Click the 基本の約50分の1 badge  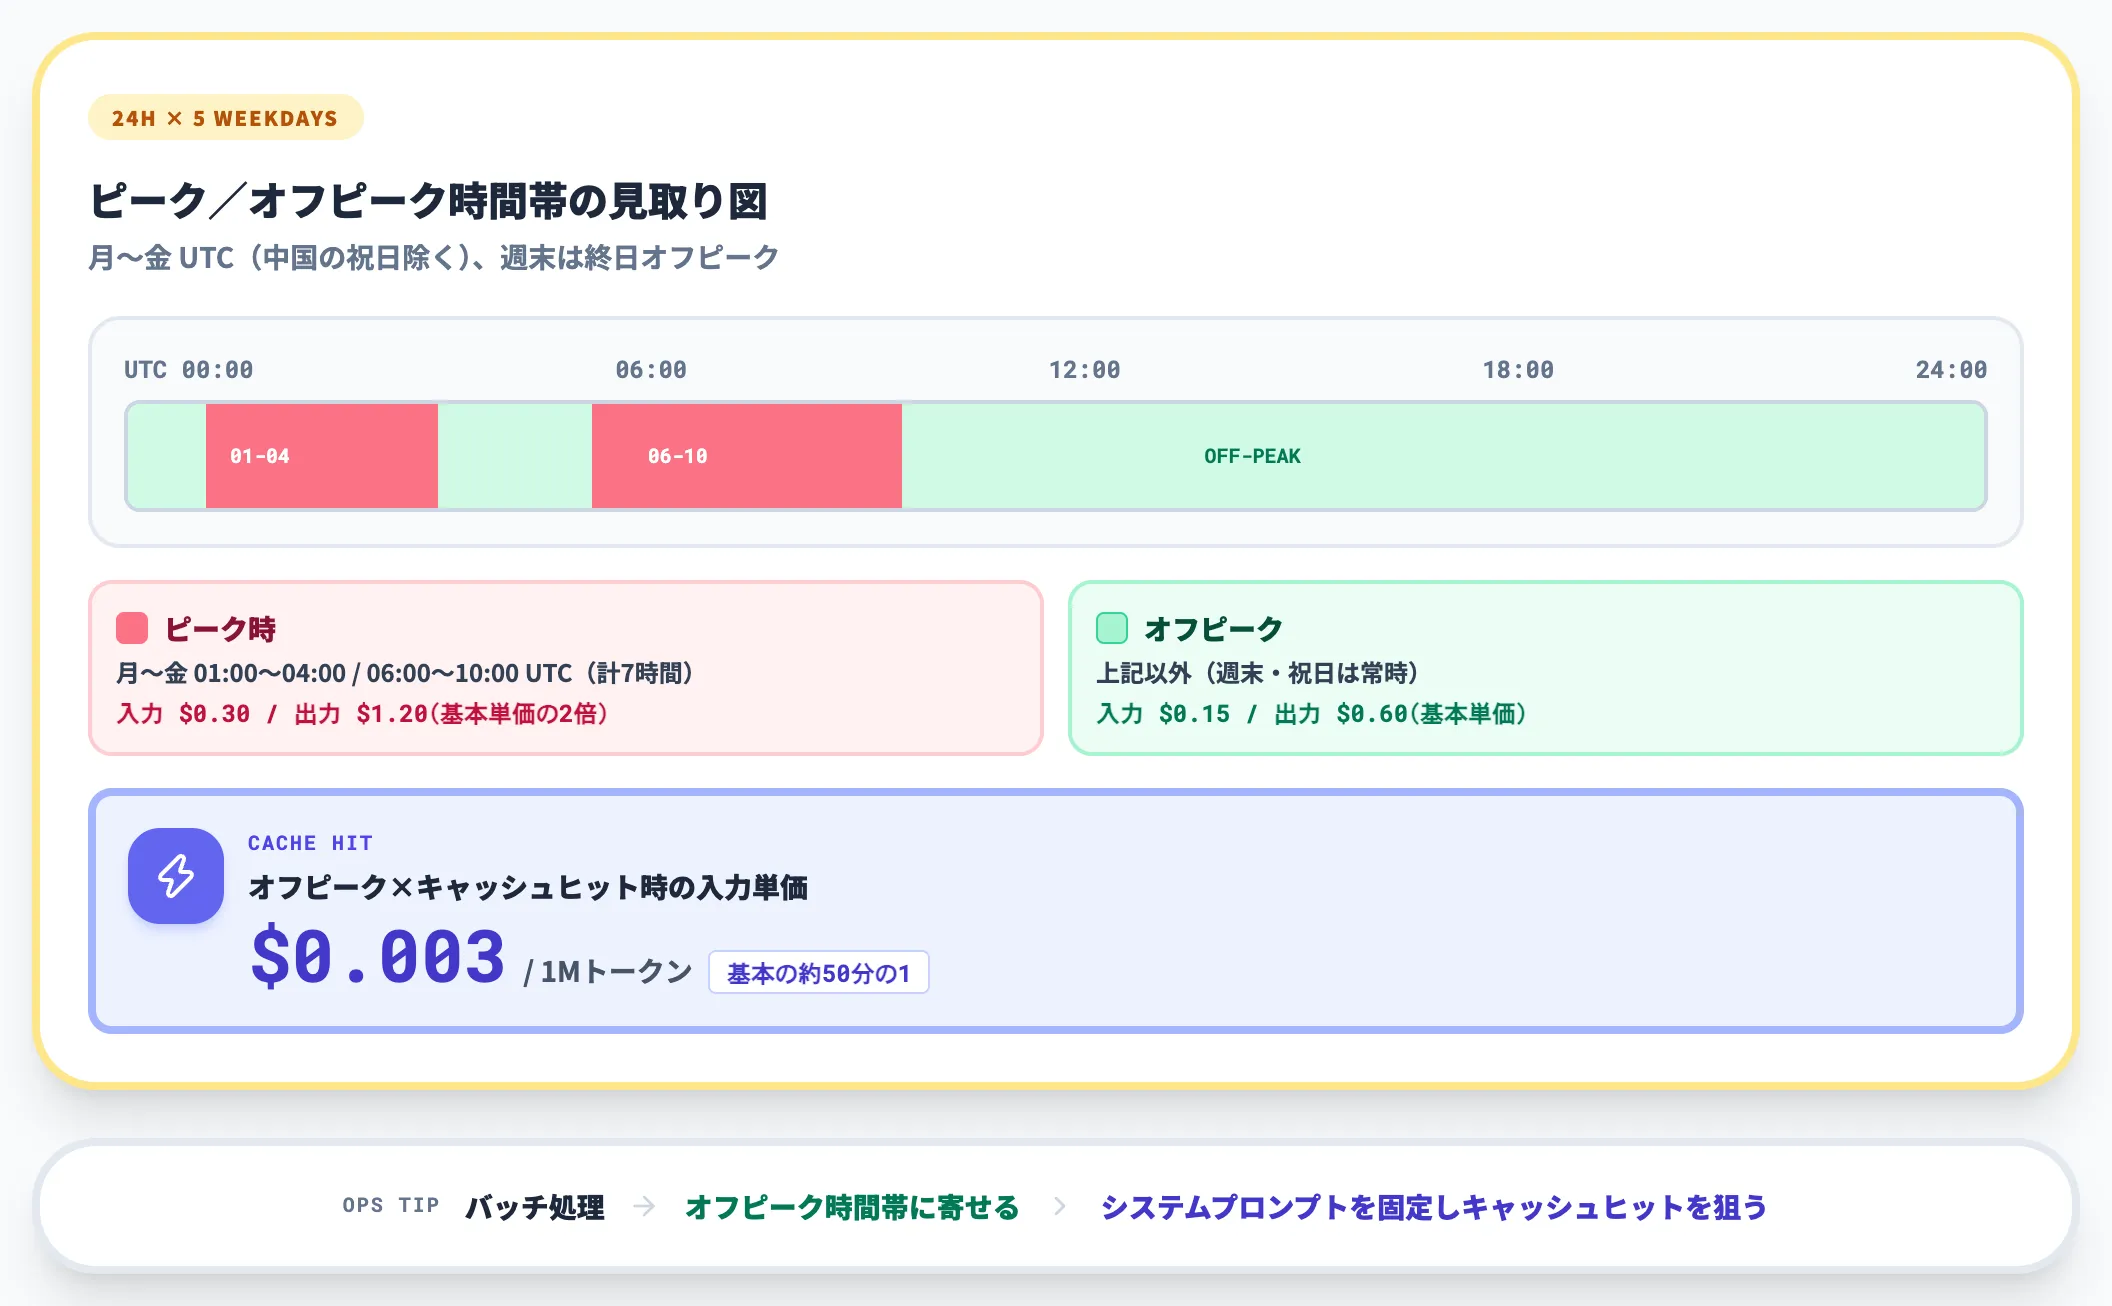[819, 972]
